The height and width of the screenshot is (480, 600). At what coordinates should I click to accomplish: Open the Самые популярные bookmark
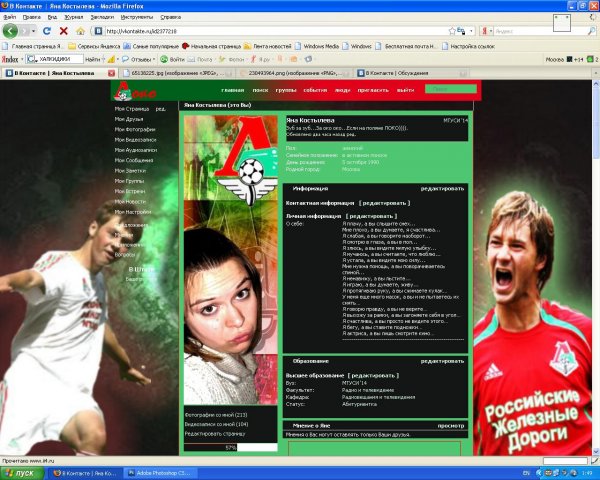point(152,46)
